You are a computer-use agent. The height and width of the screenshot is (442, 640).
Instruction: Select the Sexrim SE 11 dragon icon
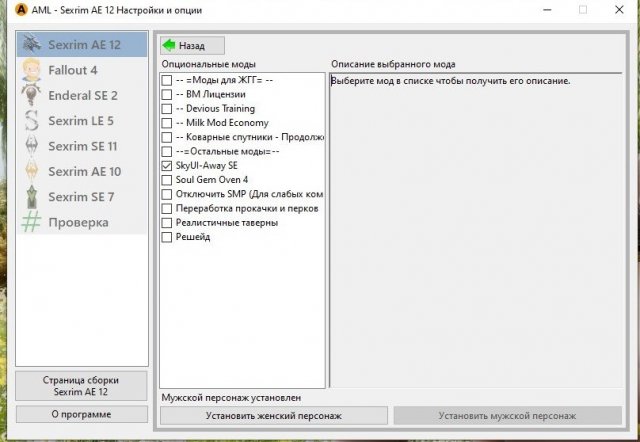[x=32, y=146]
